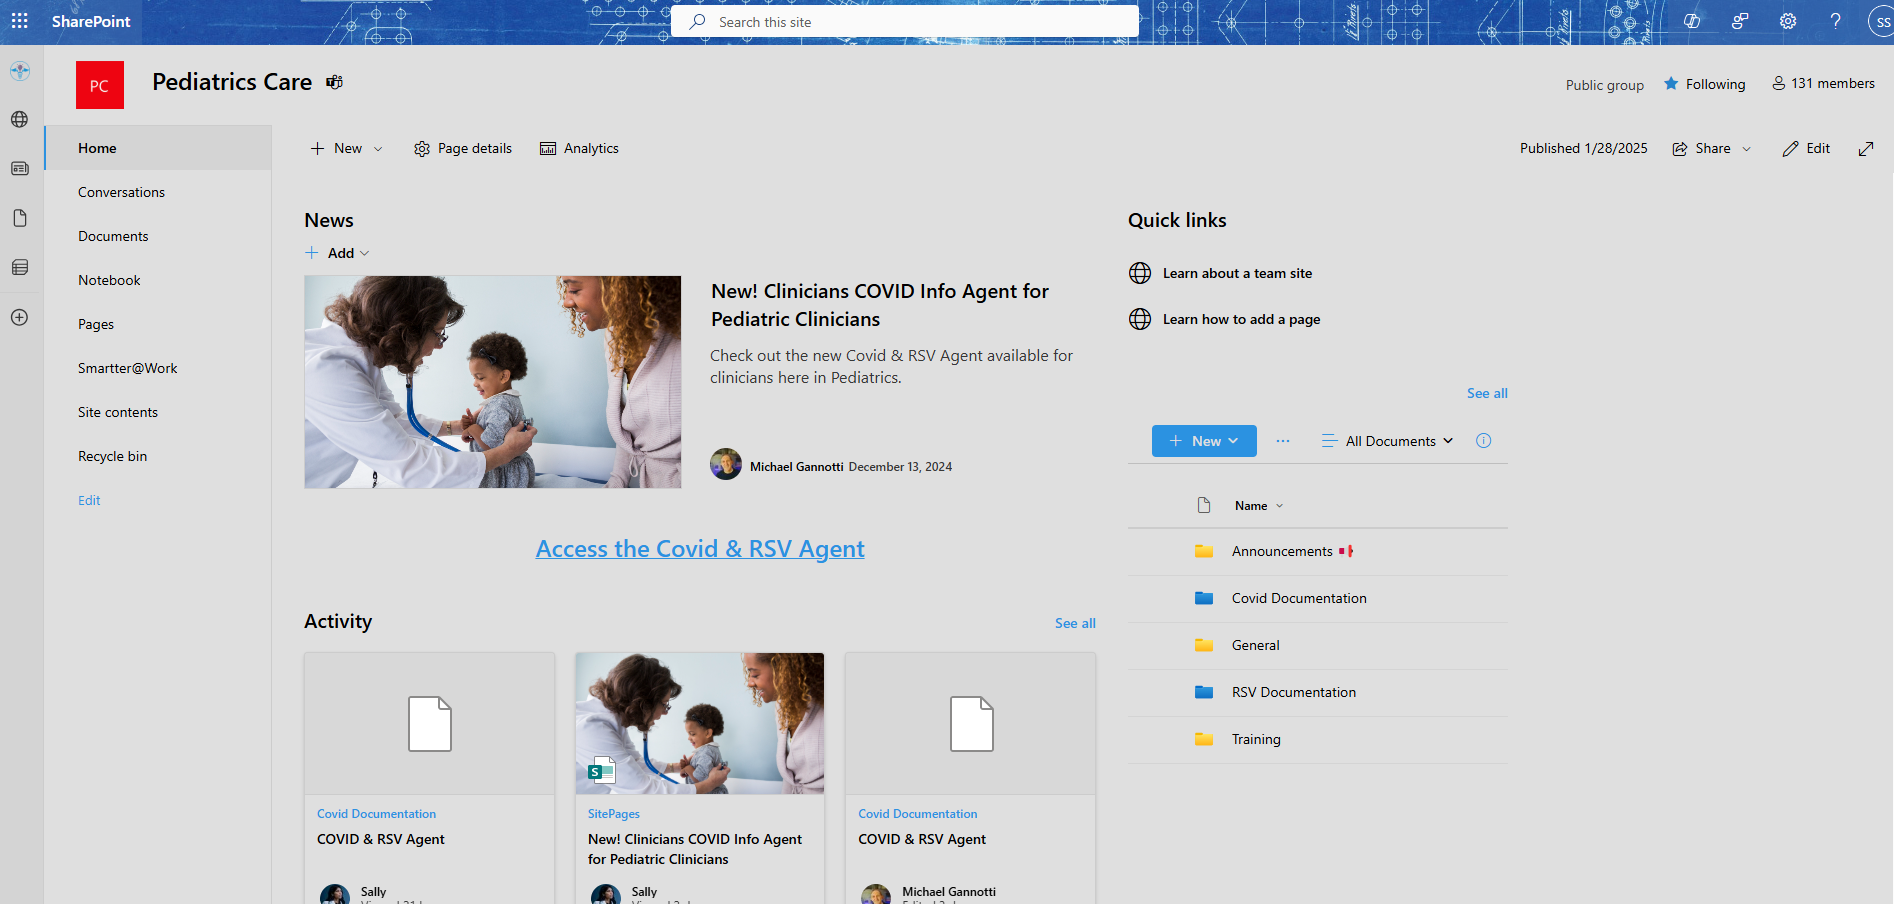Viewport: 1894px width, 904px height.
Task: Open the Copilot icon in header
Action: point(1692,21)
